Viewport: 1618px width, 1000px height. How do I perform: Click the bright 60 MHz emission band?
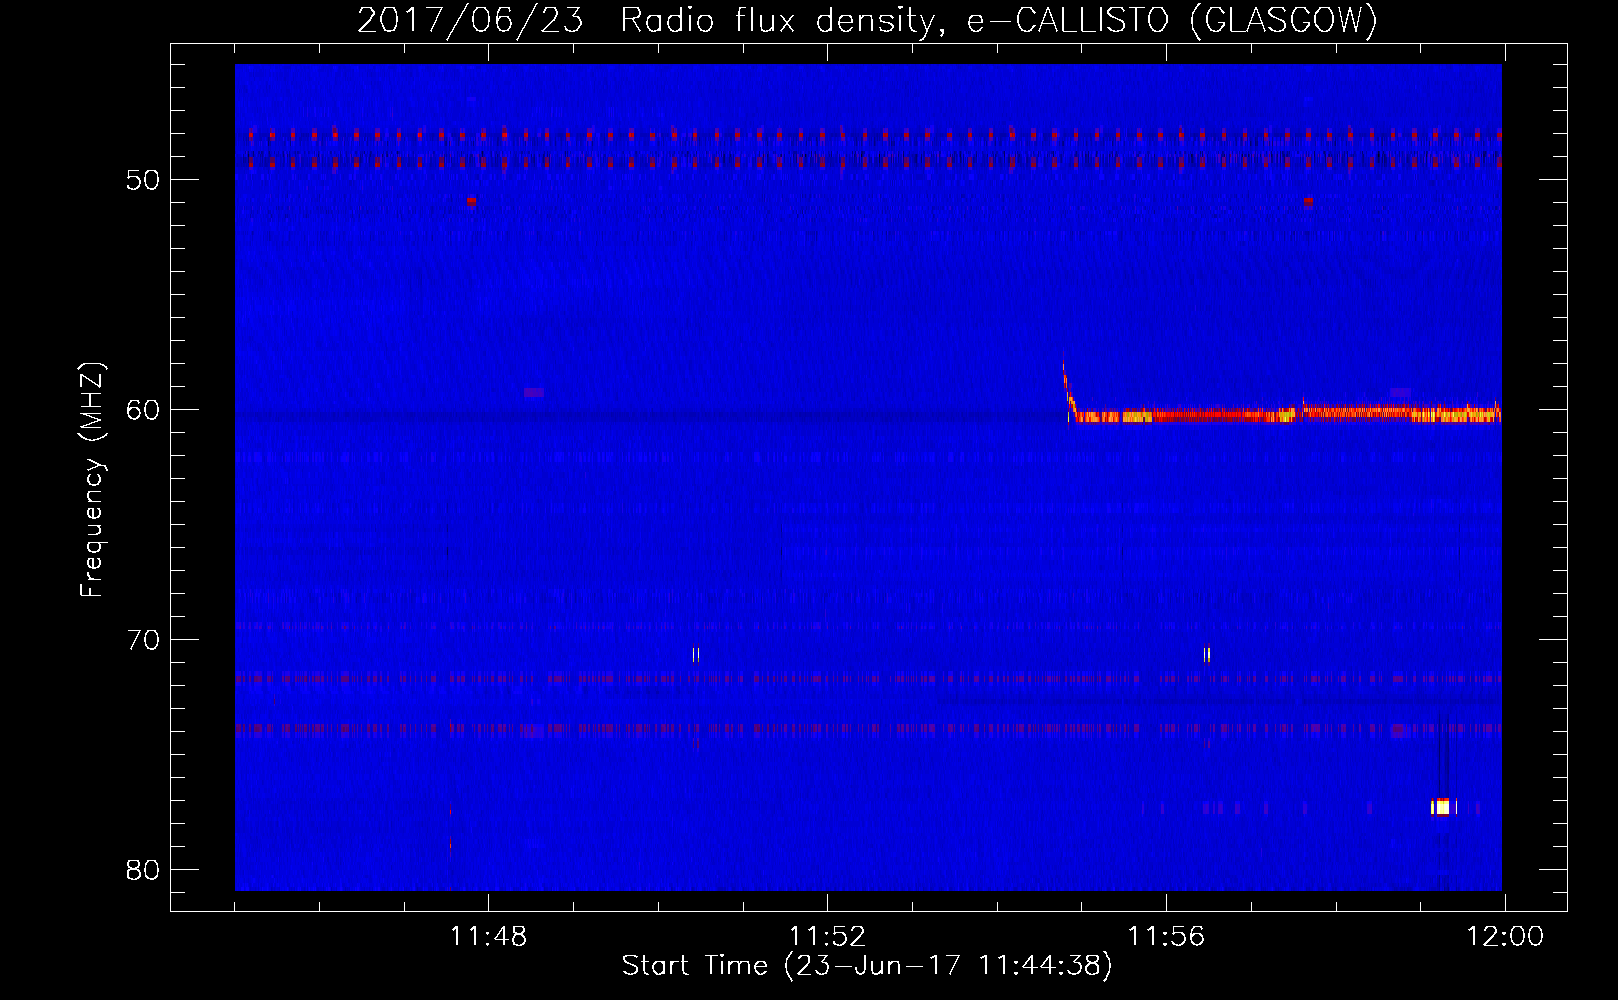(x=1287, y=414)
